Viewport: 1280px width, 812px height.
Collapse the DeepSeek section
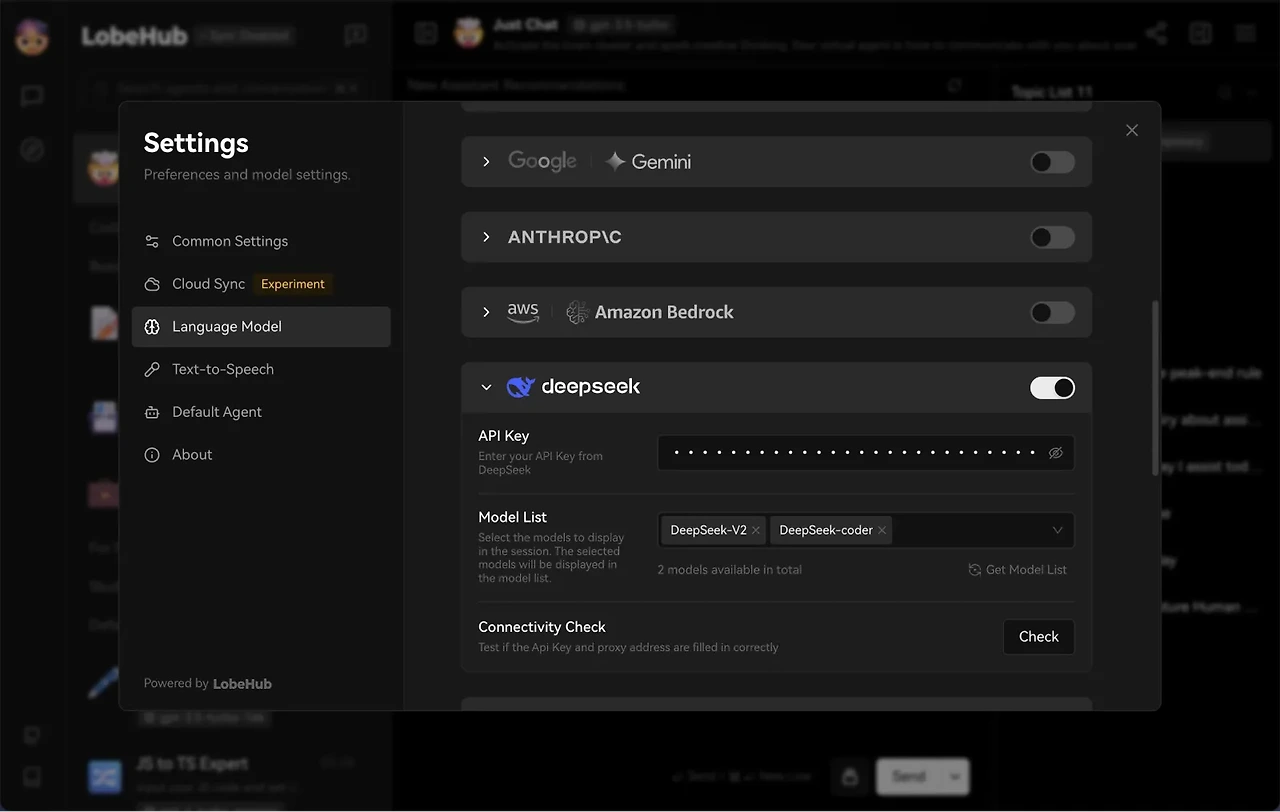point(486,387)
